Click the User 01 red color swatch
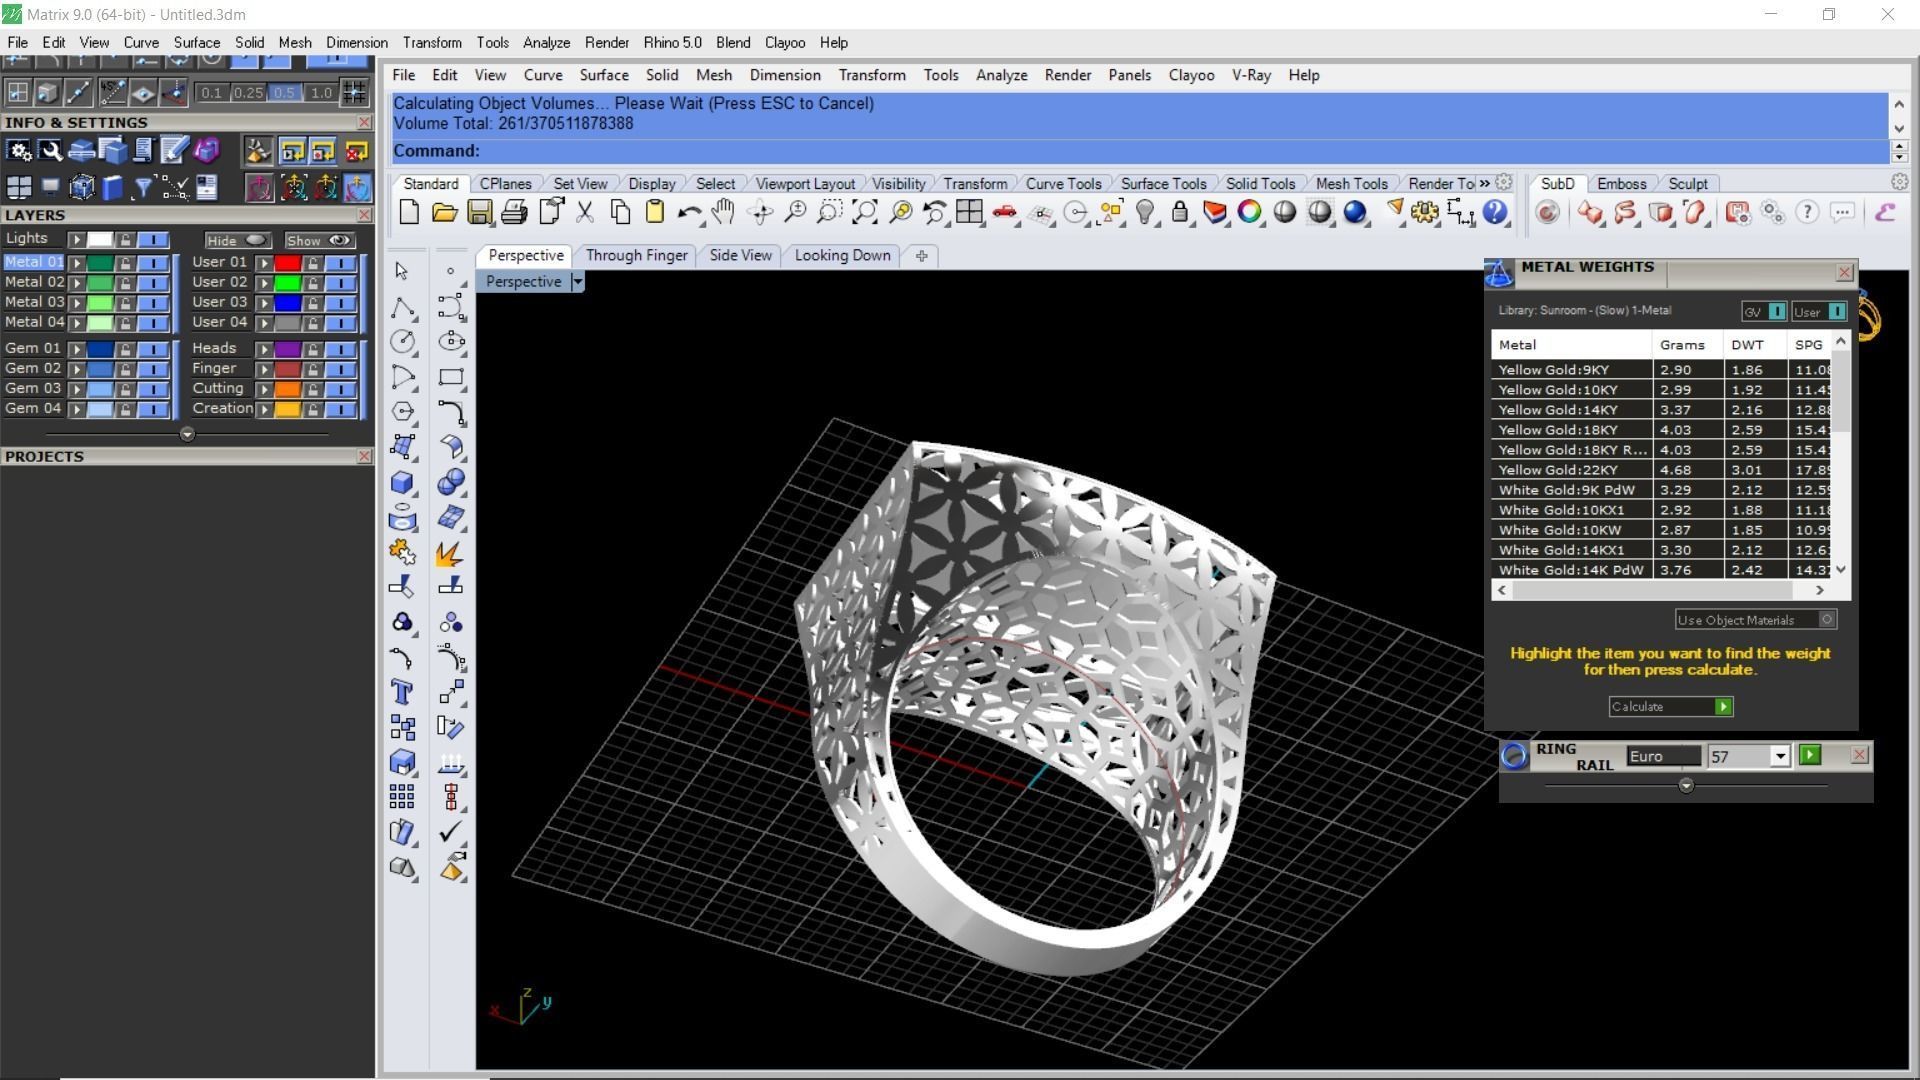The image size is (1920, 1080). coord(287,263)
